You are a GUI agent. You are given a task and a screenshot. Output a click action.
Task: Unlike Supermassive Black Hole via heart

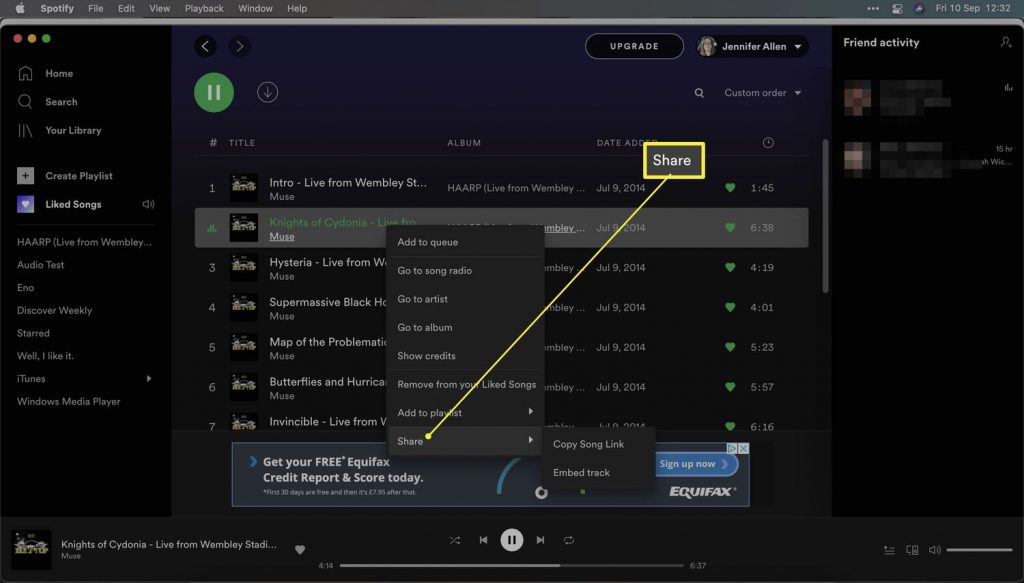730,307
